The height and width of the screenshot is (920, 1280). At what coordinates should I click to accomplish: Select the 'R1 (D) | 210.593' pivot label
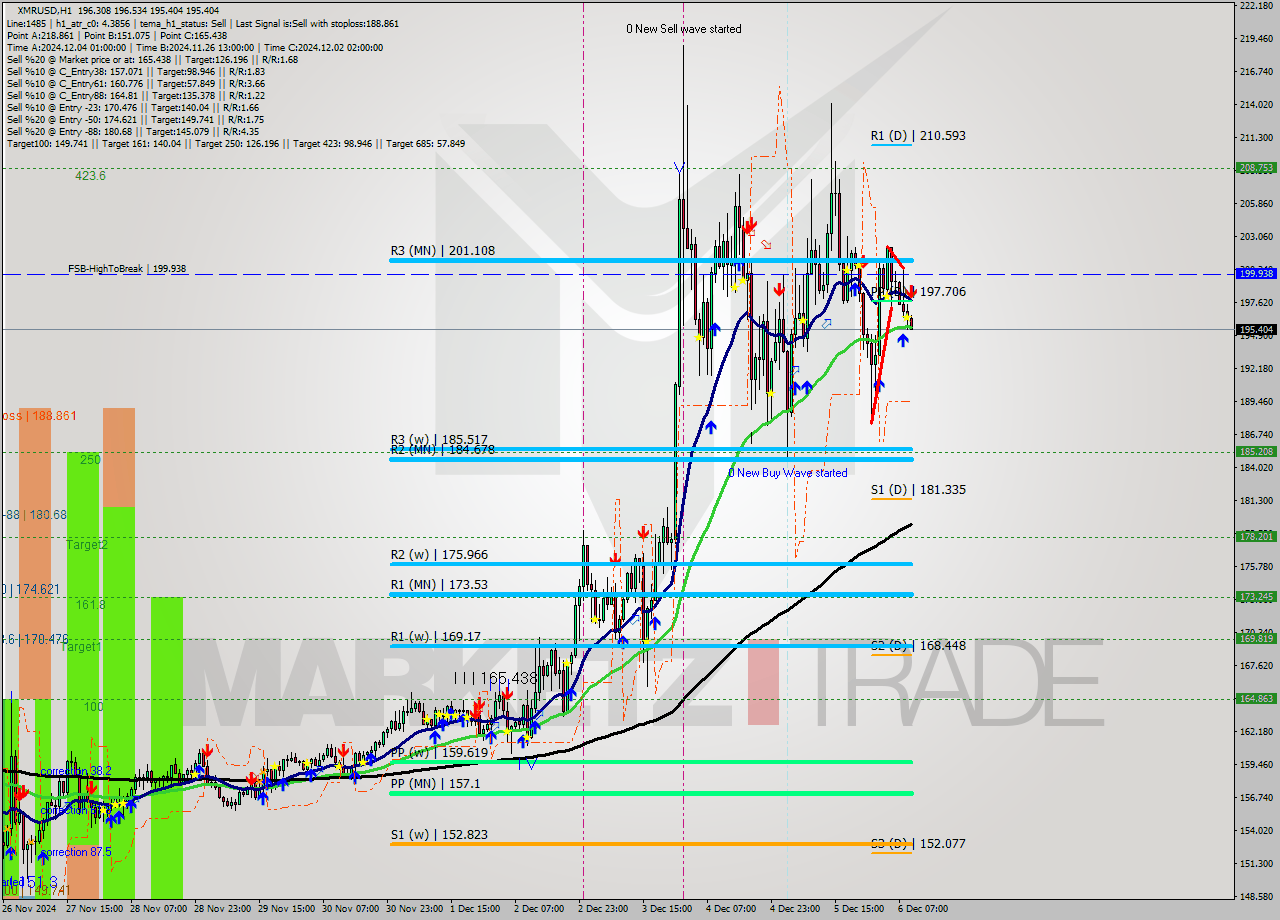(918, 135)
